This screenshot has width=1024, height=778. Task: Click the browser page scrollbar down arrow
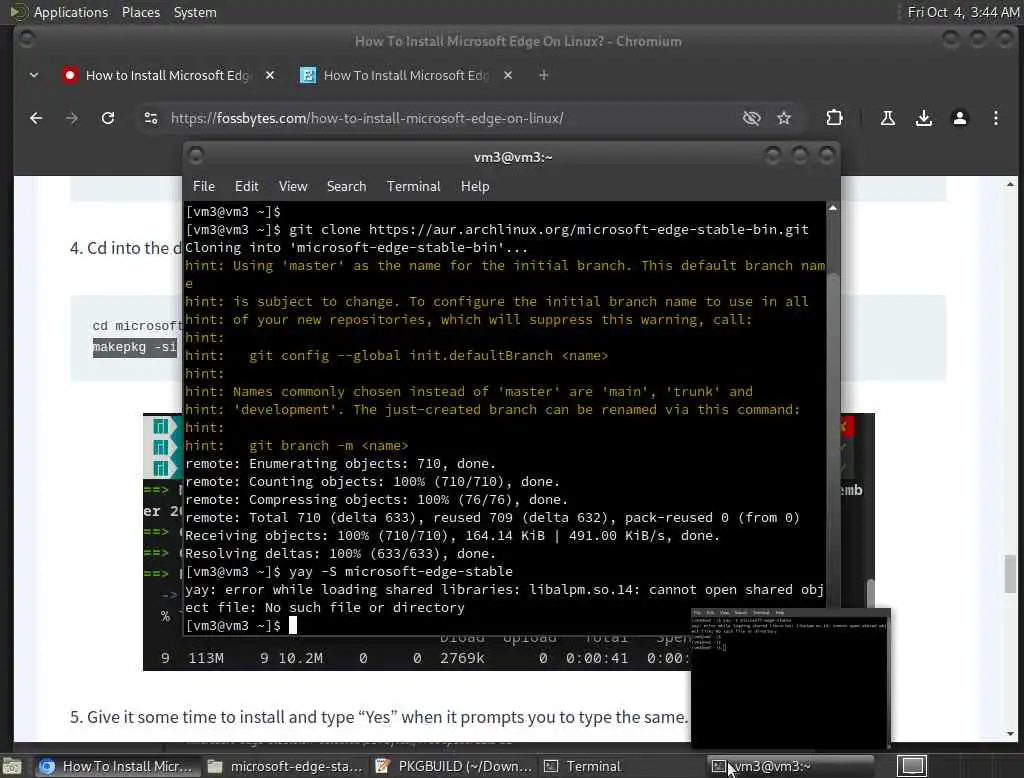click(1010, 734)
